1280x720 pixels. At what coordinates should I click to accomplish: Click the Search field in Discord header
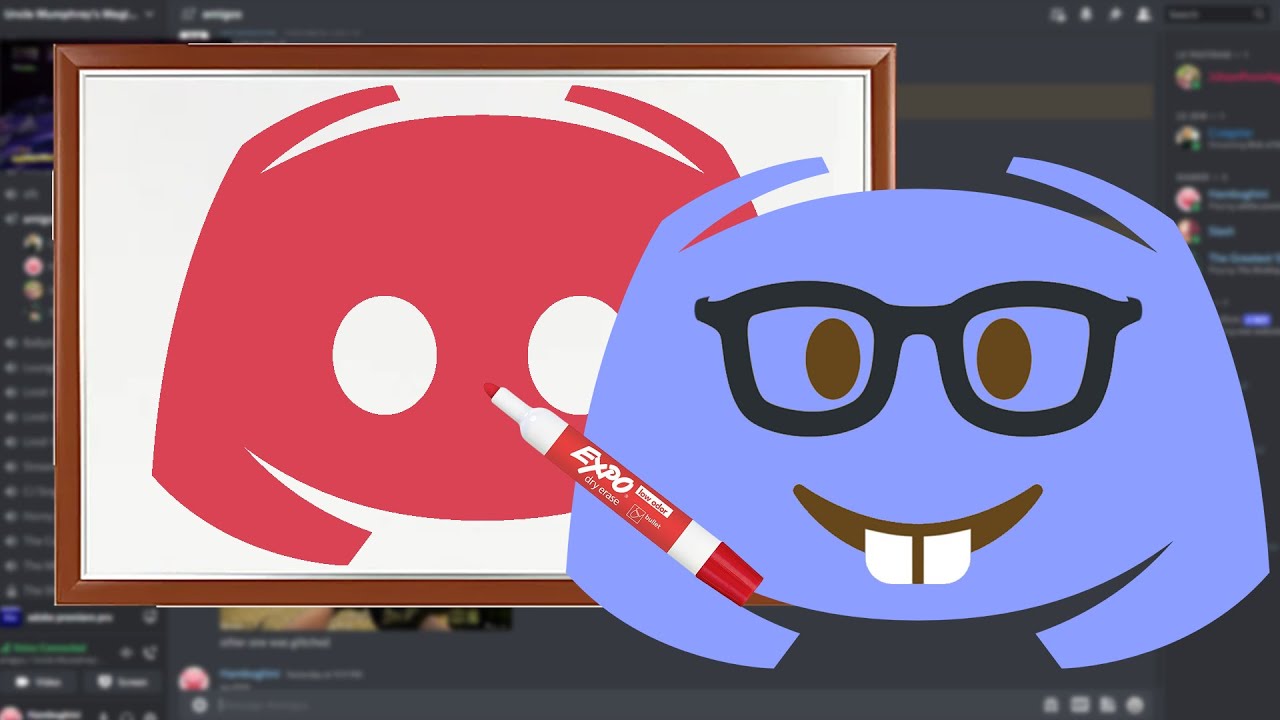click(x=1216, y=15)
